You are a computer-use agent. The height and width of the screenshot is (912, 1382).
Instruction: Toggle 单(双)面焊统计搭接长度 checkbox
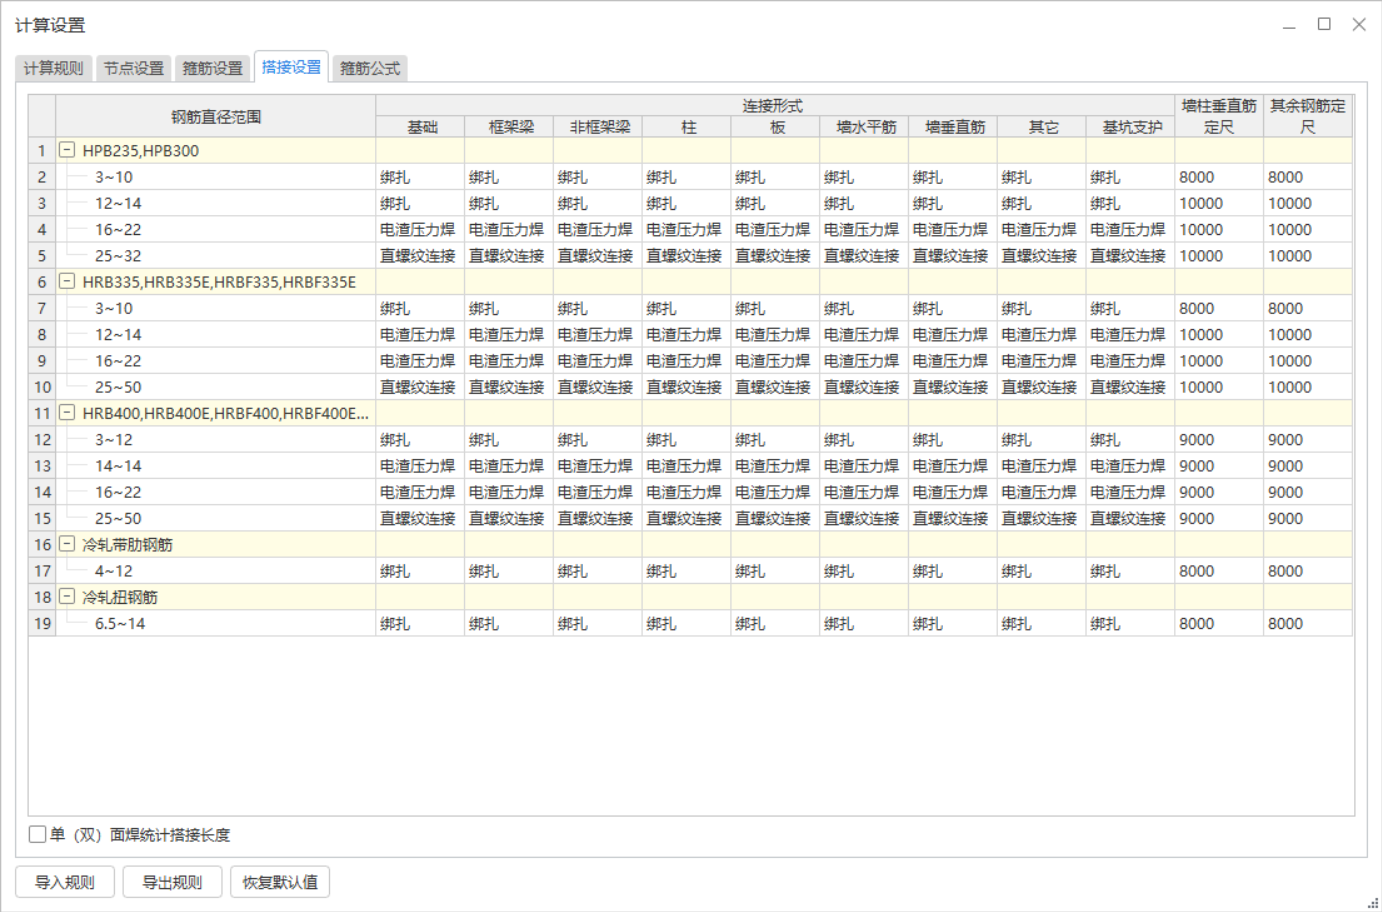pos(37,834)
